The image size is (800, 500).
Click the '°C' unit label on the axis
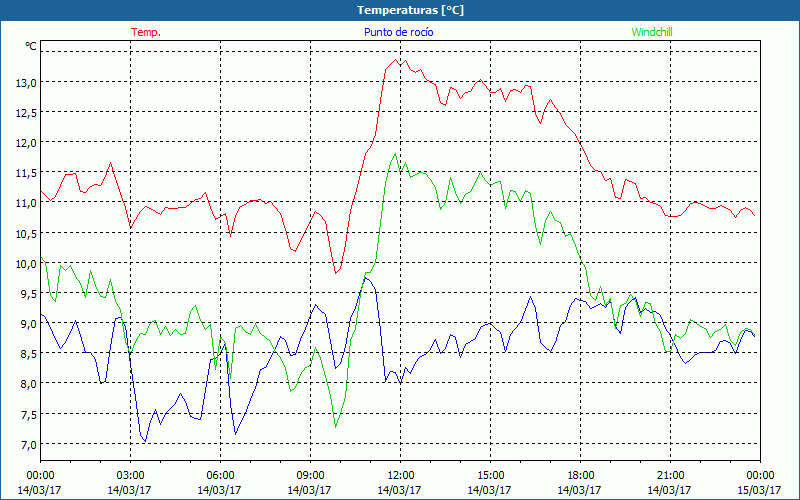pyautogui.click(x=31, y=46)
